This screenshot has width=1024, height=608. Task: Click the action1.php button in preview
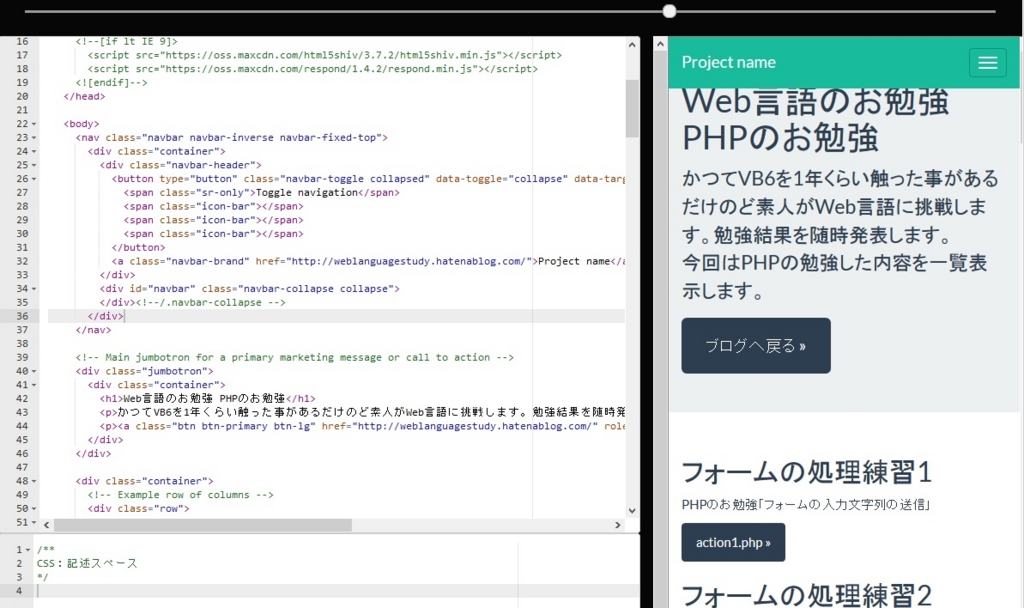pyautogui.click(x=733, y=542)
